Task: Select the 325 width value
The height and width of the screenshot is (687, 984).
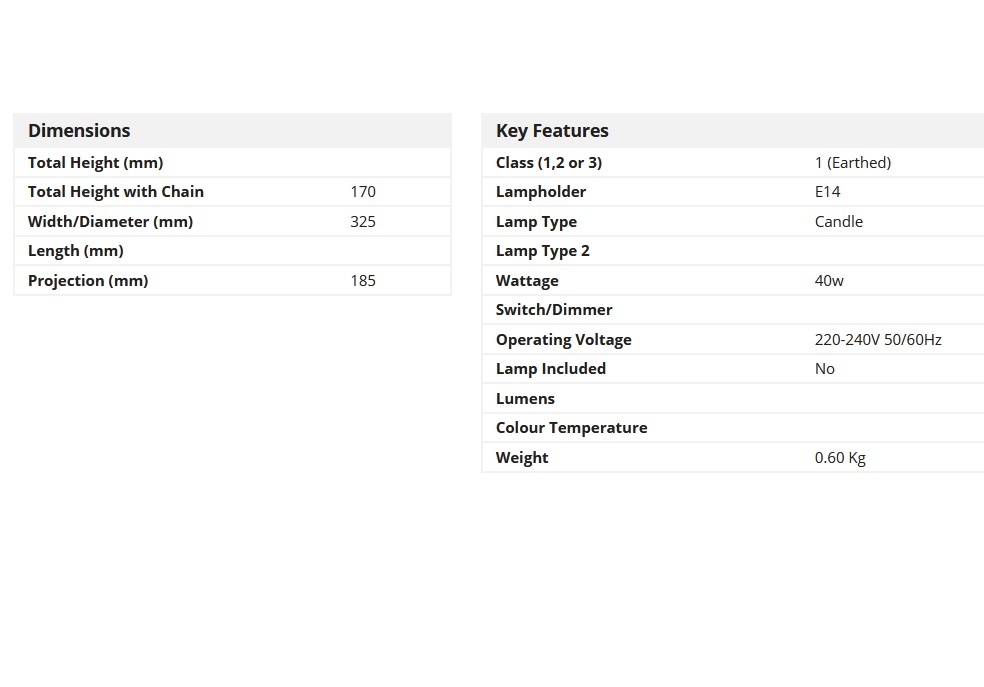Action: (x=363, y=221)
